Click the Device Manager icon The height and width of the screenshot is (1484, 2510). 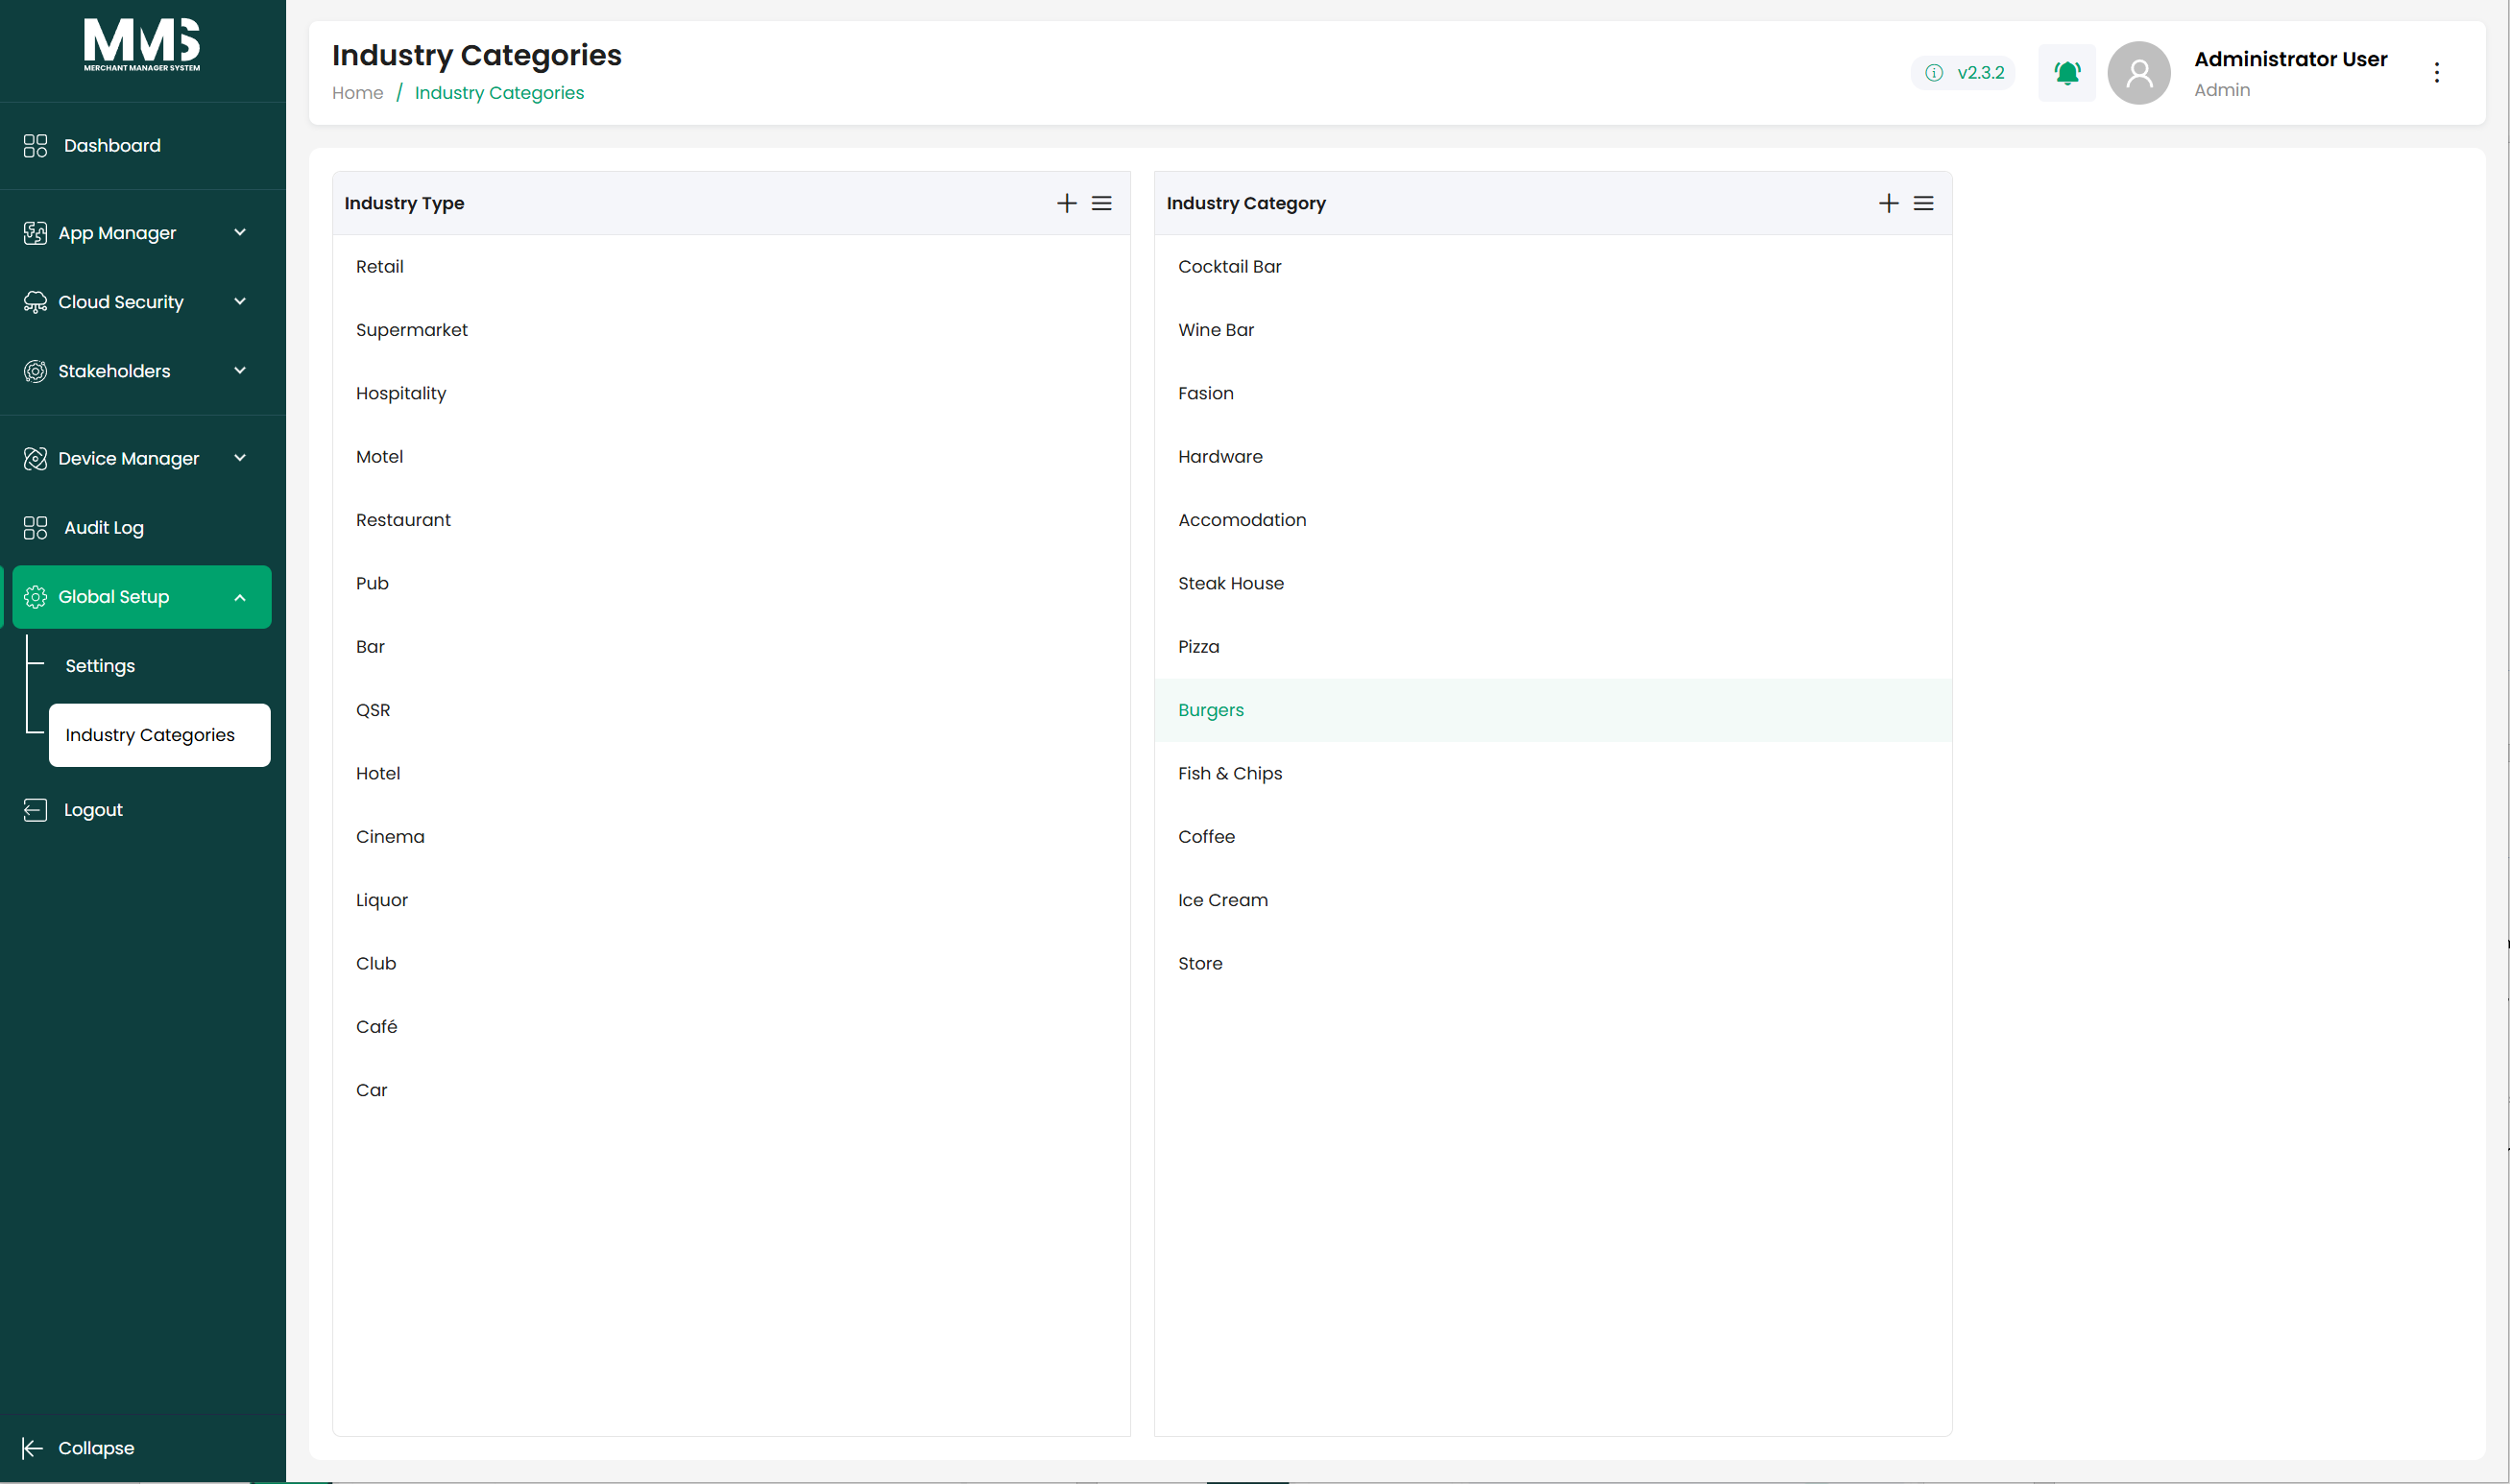(x=35, y=459)
